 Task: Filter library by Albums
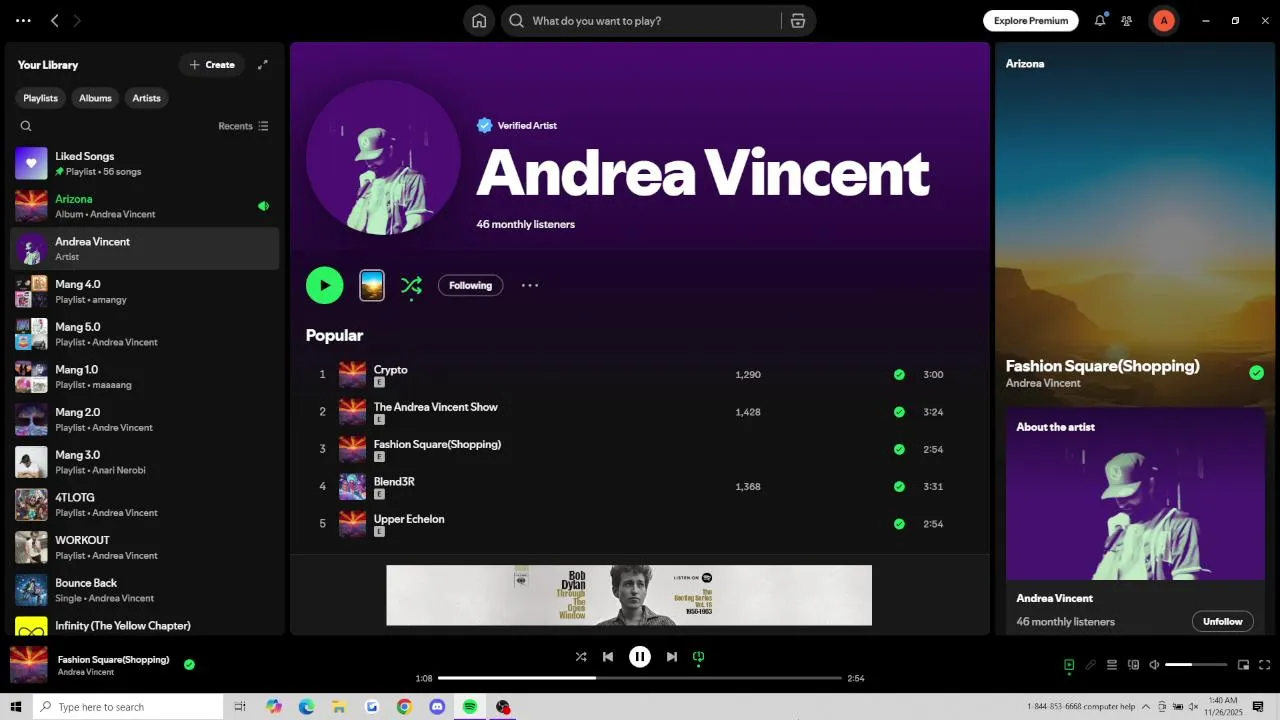[95, 98]
